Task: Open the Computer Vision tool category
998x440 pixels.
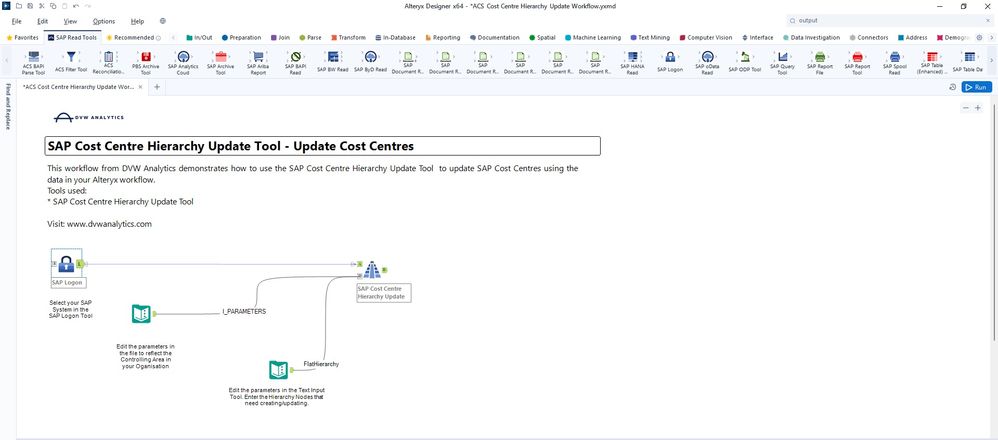Action: [706, 38]
